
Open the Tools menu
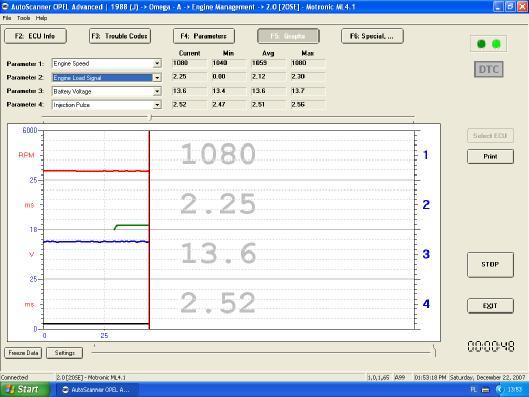tap(24, 18)
